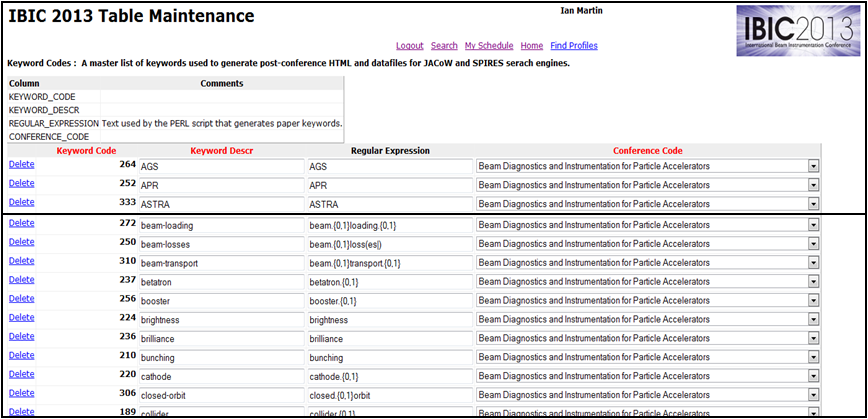Screen dimensions: 868x419
Task: Edit regular expression beam.{0,1}transport.{0,1}
Action: (x=390, y=263)
